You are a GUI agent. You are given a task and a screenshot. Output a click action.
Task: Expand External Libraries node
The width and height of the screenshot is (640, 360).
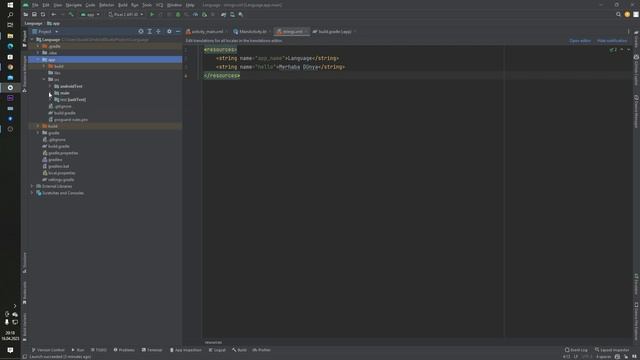[x=32, y=186]
